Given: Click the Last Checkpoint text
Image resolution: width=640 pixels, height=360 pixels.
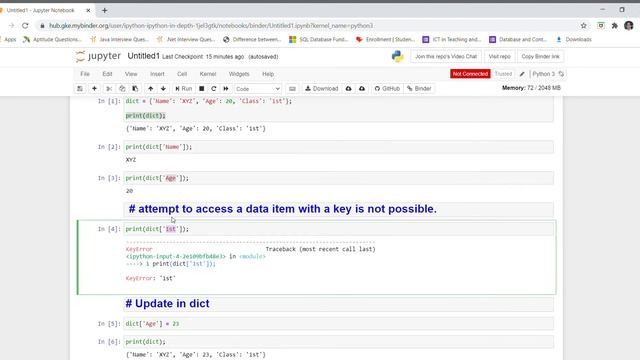Looking at the screenshot, I should point(203,57).
